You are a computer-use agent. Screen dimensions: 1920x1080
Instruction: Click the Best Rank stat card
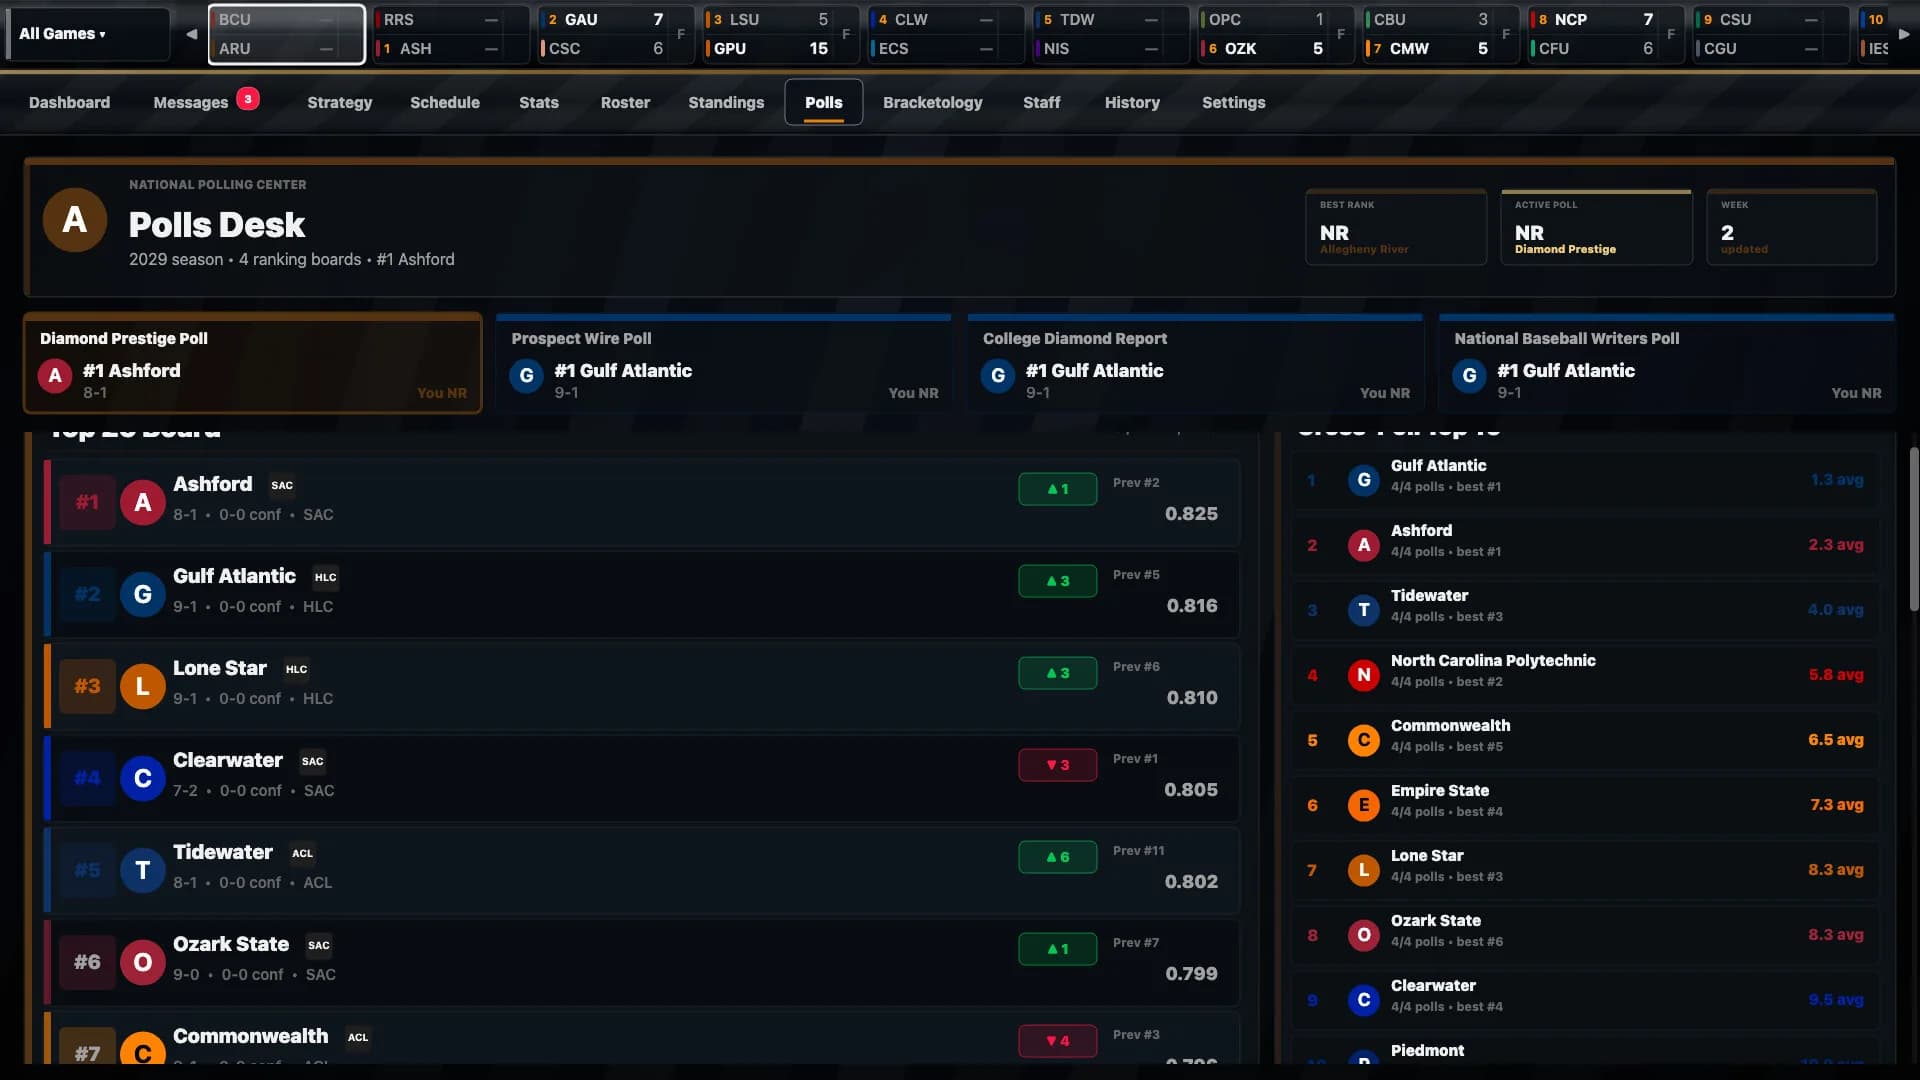pyautogui.click(x=1396, y=227)
